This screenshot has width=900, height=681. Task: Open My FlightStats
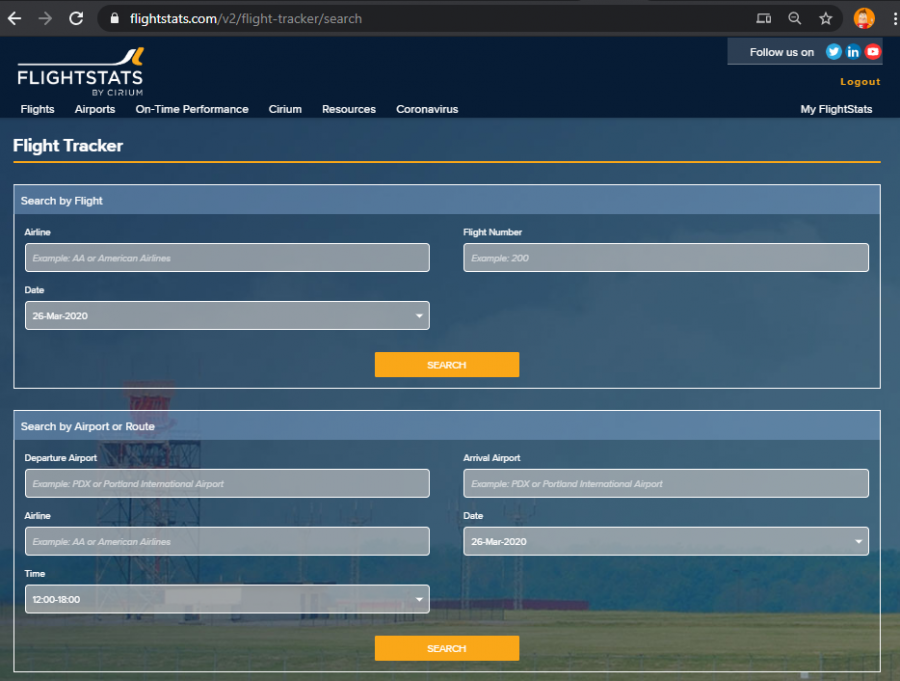[836, 109]
